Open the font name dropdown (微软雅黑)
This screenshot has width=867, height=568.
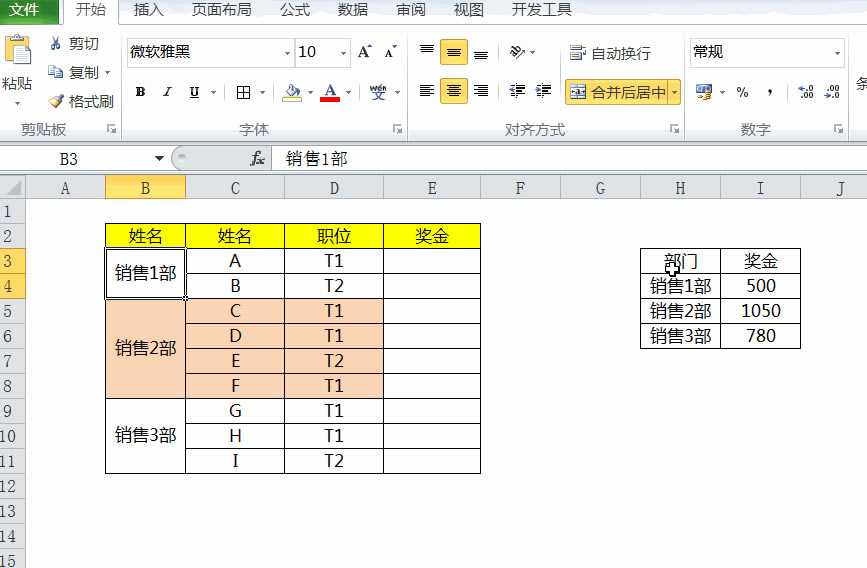(x=288, y=53)
